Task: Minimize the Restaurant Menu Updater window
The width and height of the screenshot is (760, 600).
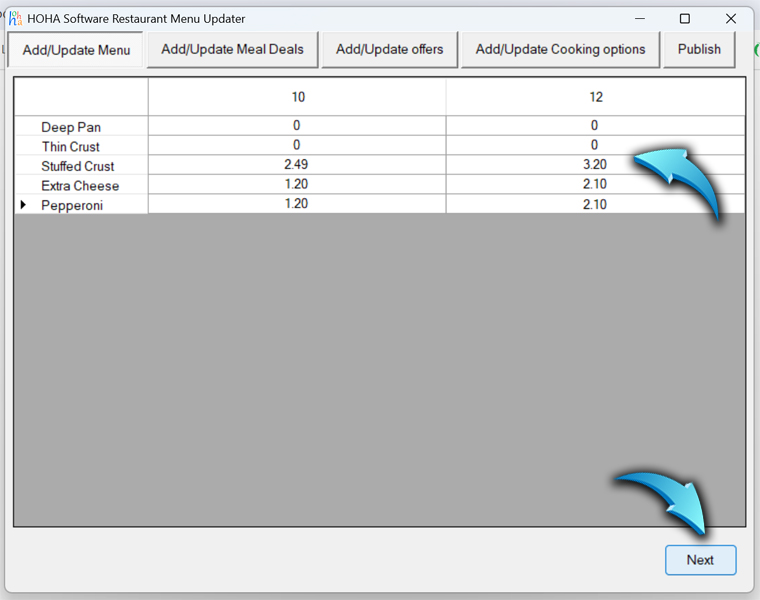Action: tap(638, 19)
